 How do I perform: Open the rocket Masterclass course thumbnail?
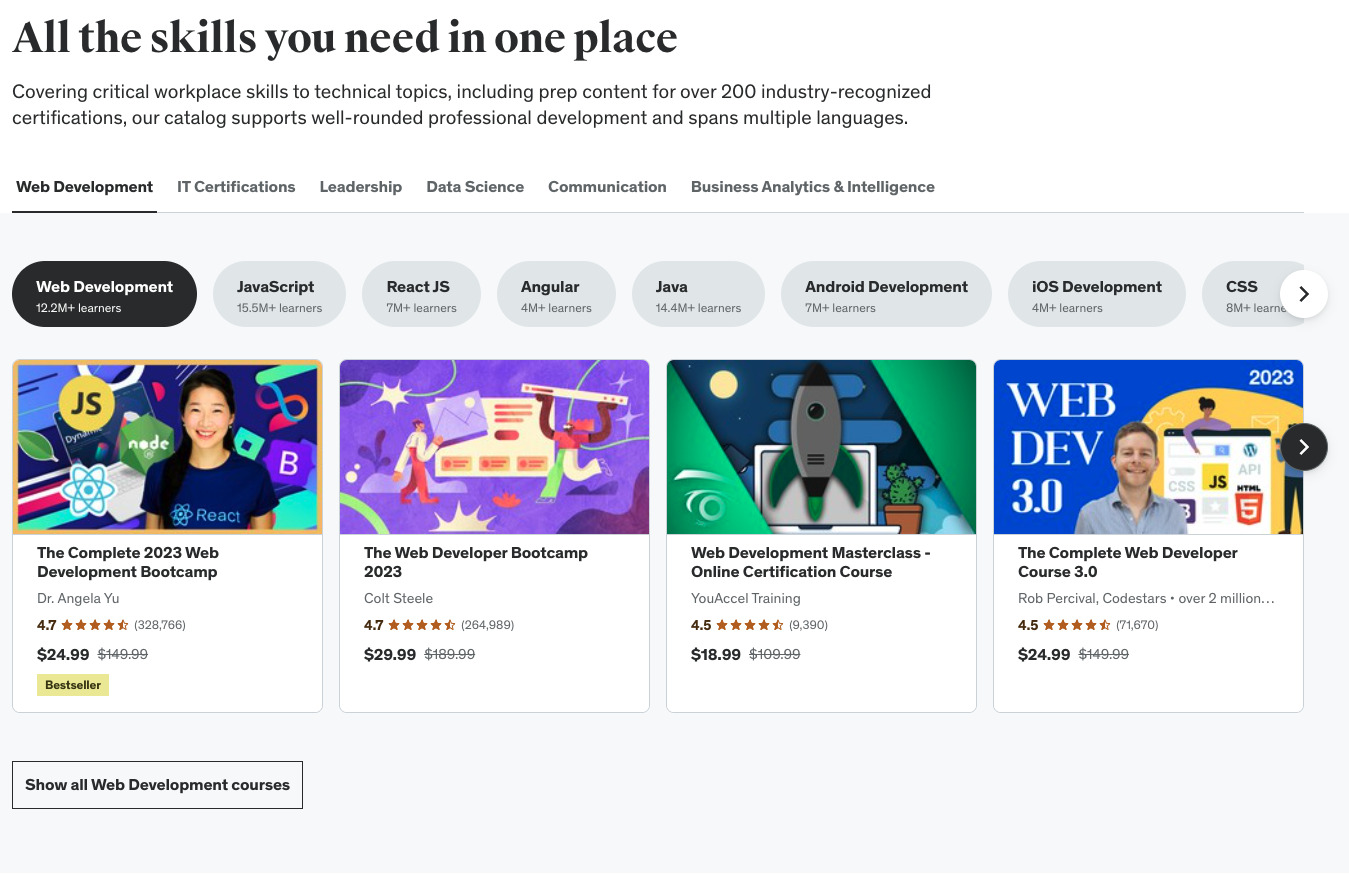[x=821, y=447]
